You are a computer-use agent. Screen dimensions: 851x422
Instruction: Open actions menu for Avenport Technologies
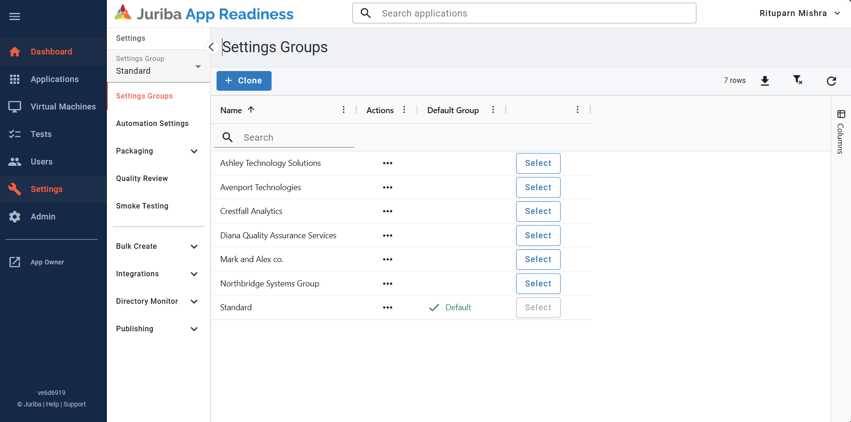388,187
